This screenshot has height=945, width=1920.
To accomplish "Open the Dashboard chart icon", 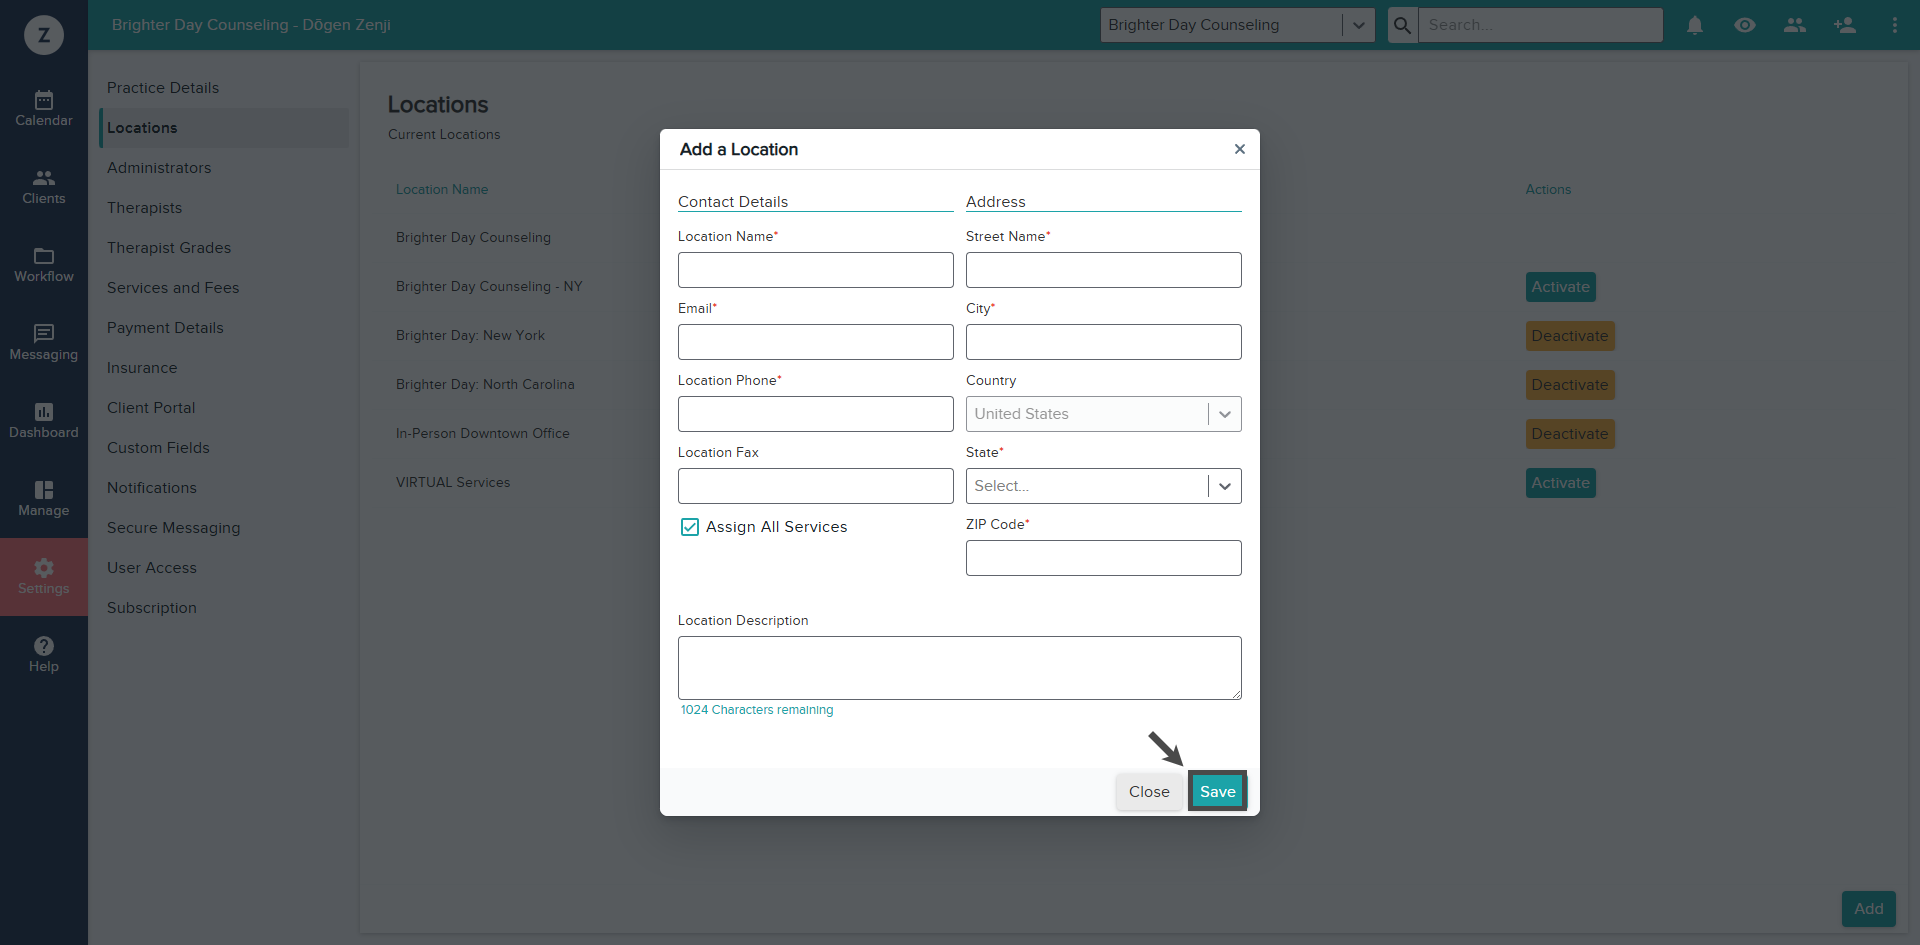I will point(44,421).
